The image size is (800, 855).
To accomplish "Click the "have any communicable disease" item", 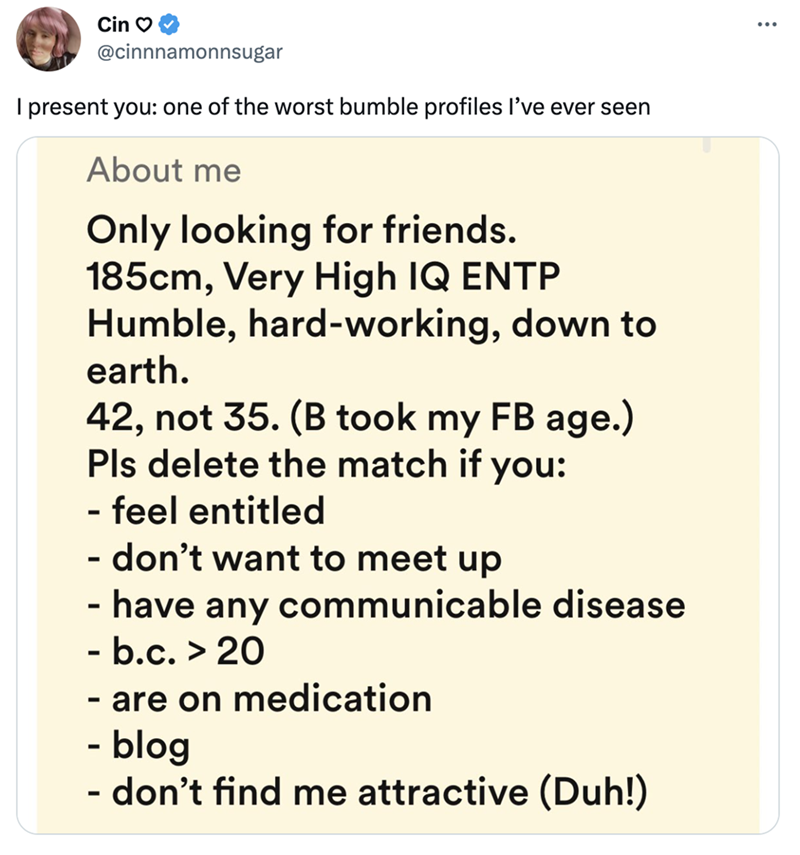I will coord(386,605).
